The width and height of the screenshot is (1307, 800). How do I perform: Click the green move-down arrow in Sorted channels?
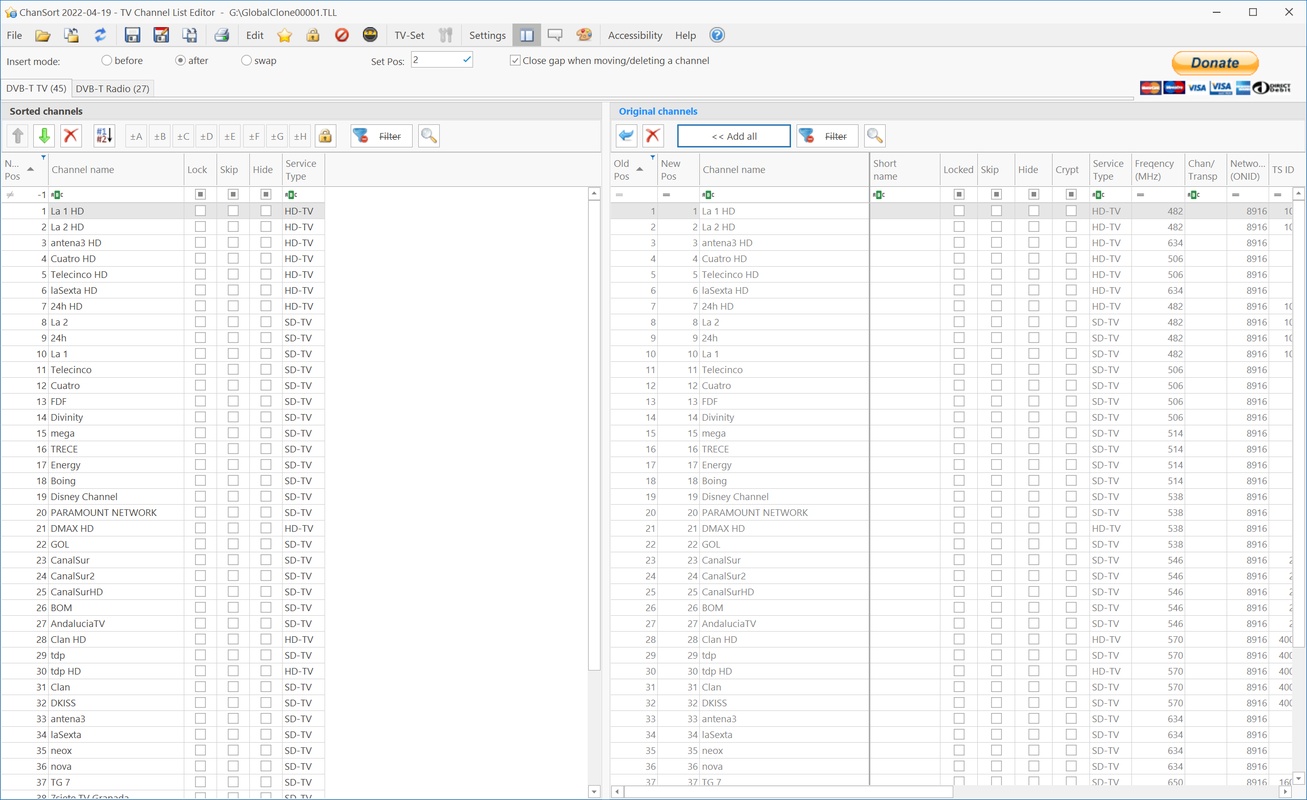click(x=44, y=136)
